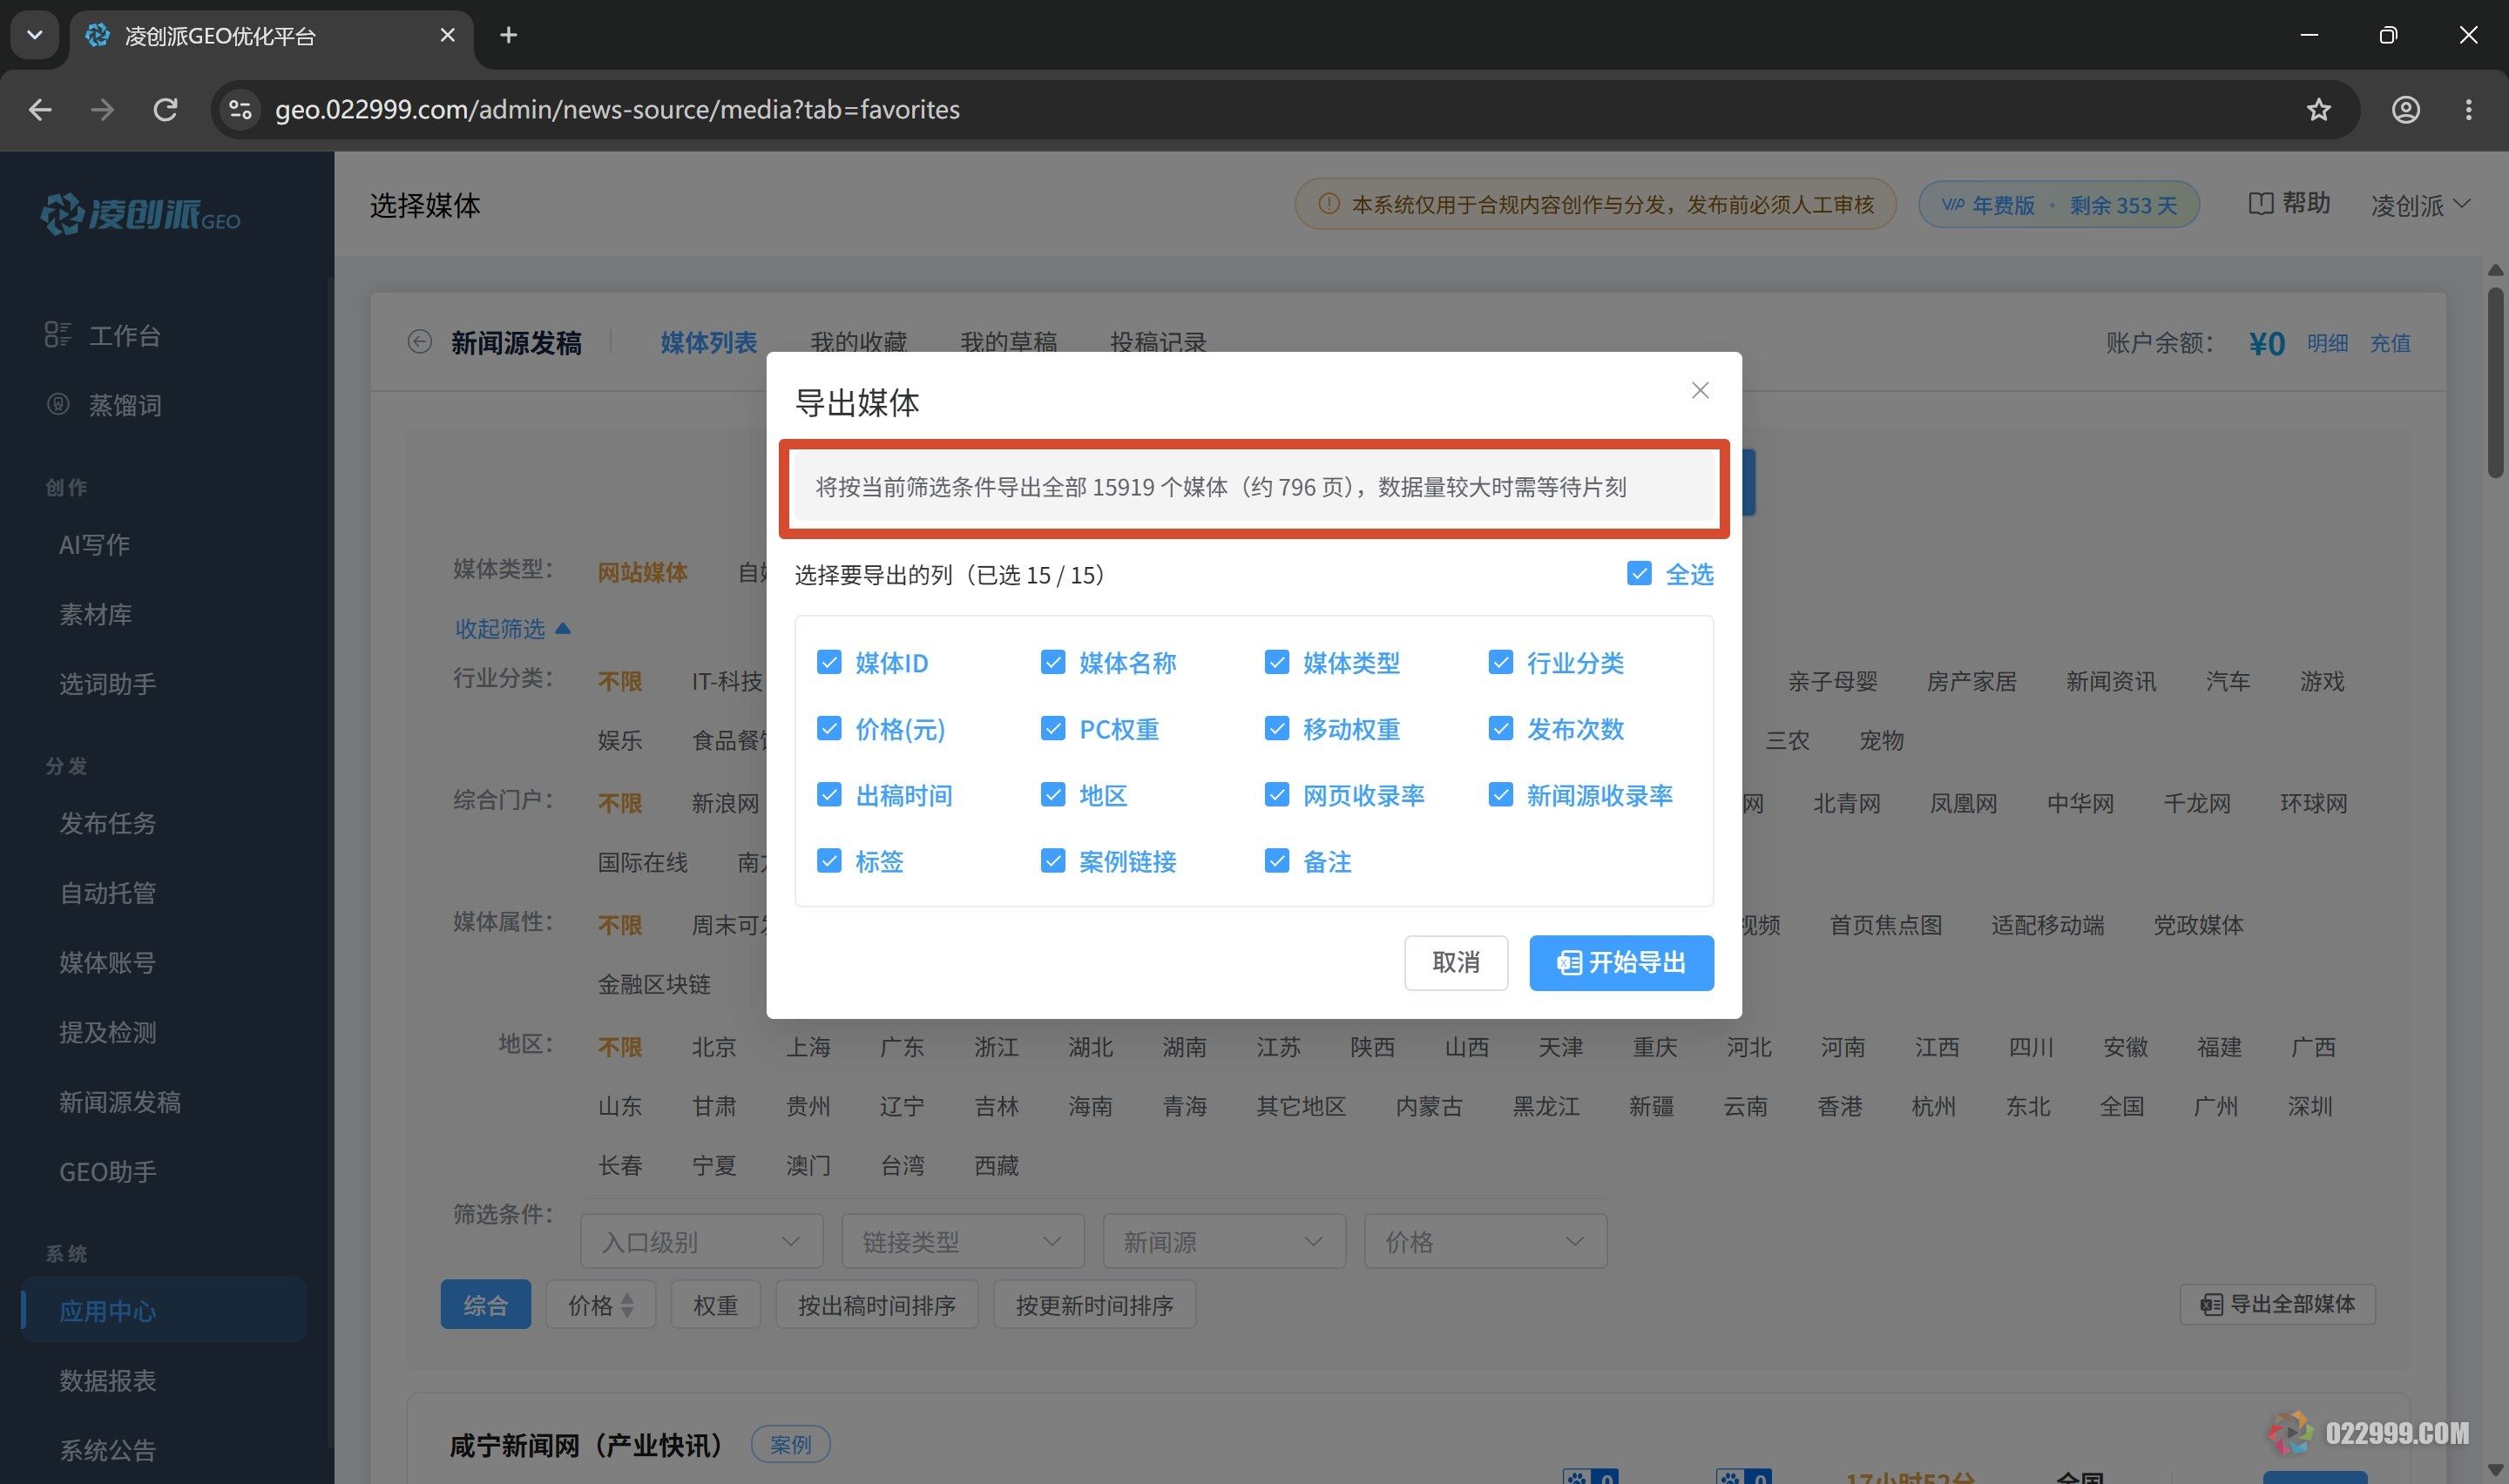
Task: Click the 导出全部媒体 button
Action: point(2277,1304)
